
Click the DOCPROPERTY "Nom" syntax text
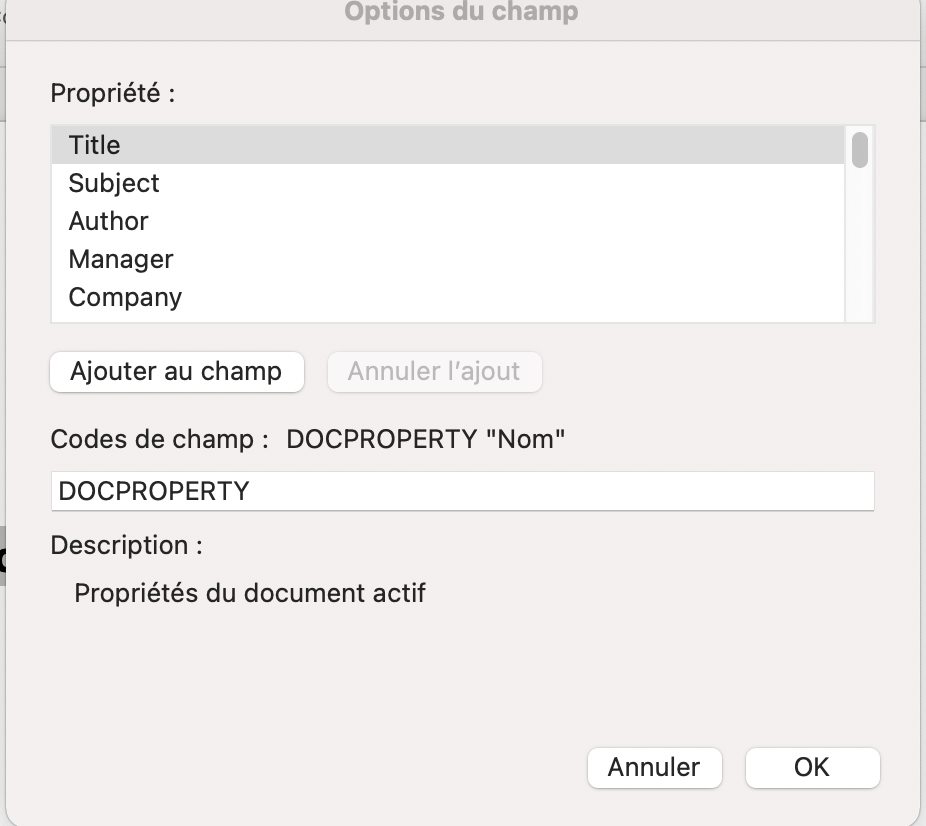click(426, 439)
